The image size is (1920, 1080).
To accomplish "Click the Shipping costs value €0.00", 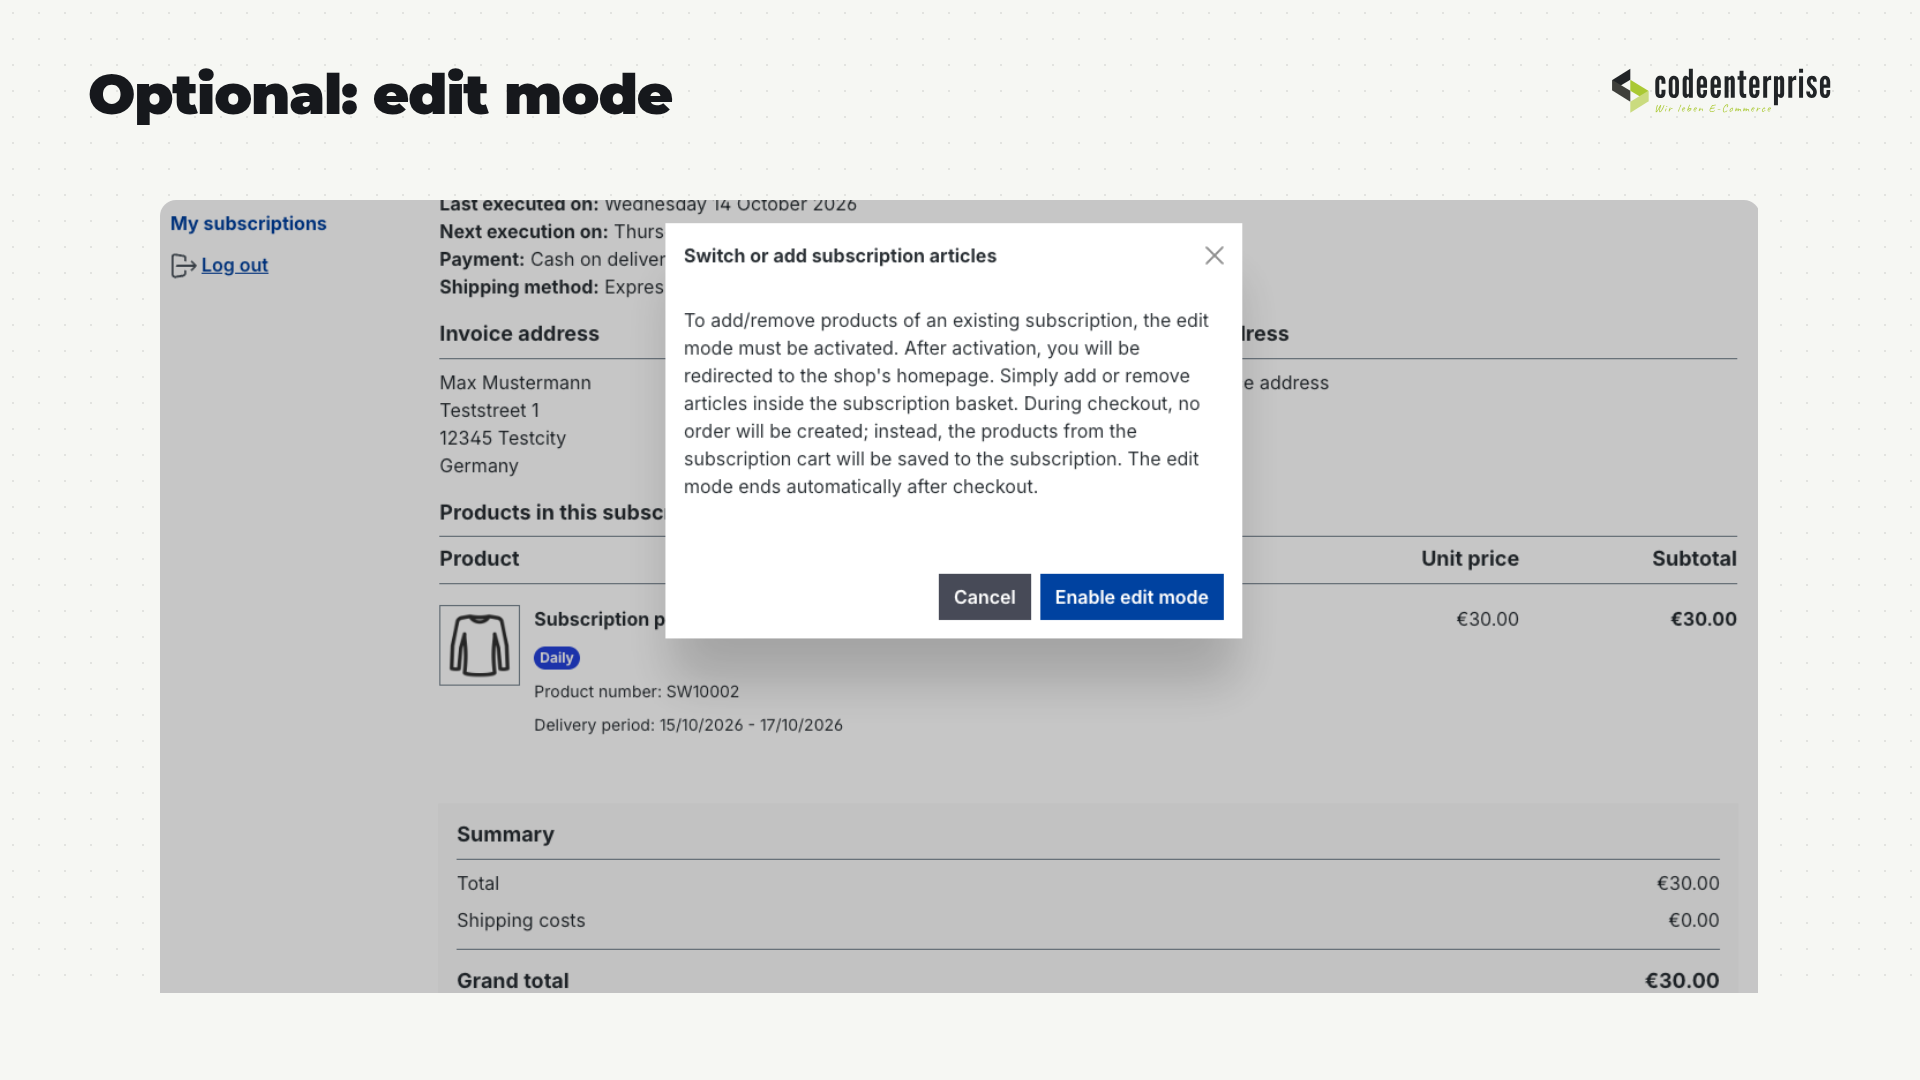I will [x=1694, y=921].
